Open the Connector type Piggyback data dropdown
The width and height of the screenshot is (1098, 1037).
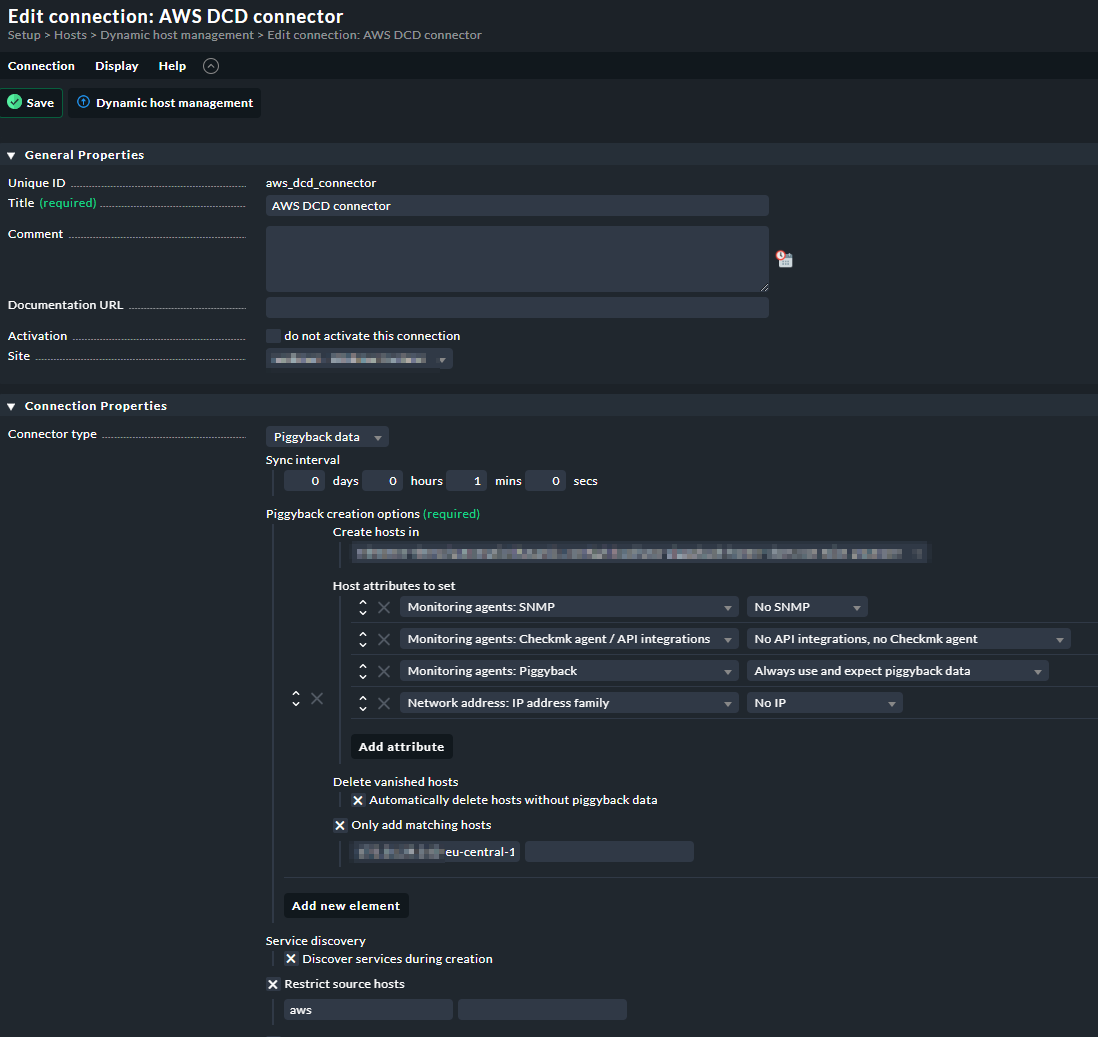click(327, 437)
